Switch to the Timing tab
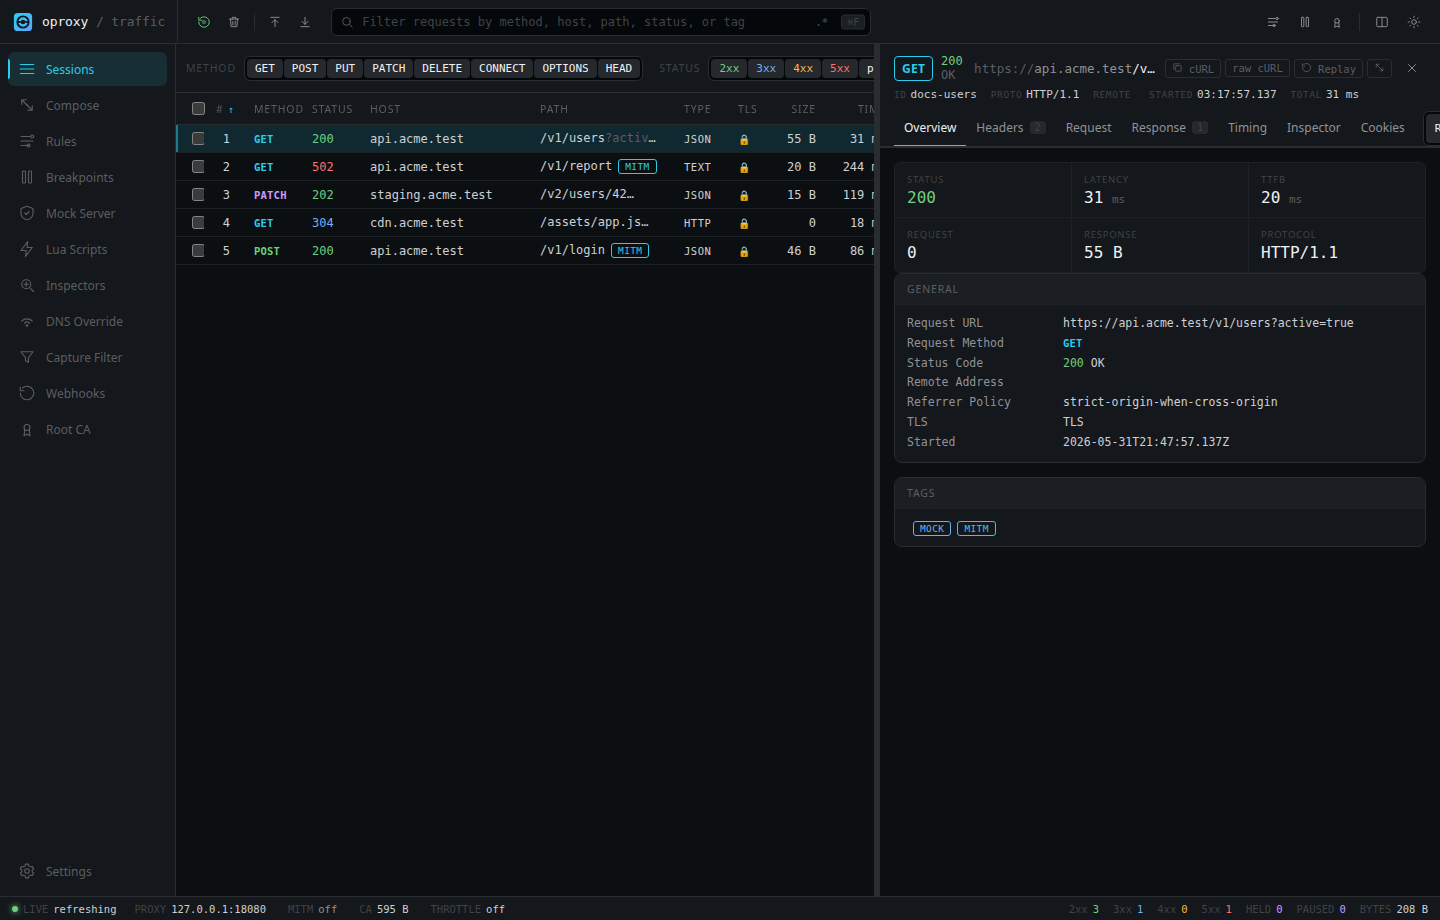1440x920 pixels. pos(1247,128)
